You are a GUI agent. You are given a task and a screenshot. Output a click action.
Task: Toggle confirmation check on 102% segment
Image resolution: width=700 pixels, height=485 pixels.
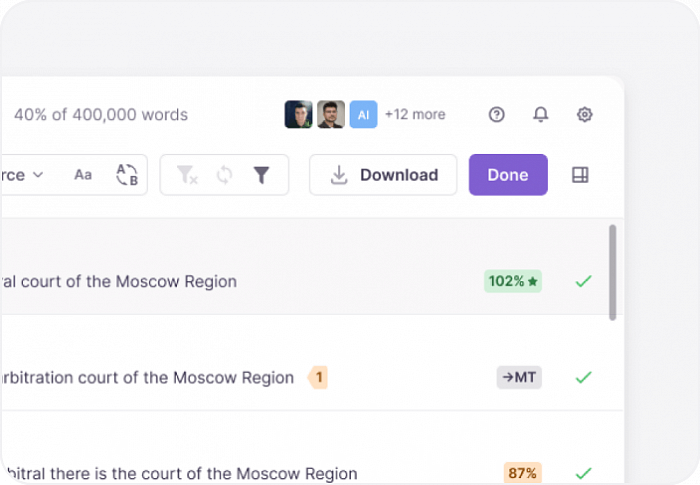pyautogui.click(x=583, y=282)
